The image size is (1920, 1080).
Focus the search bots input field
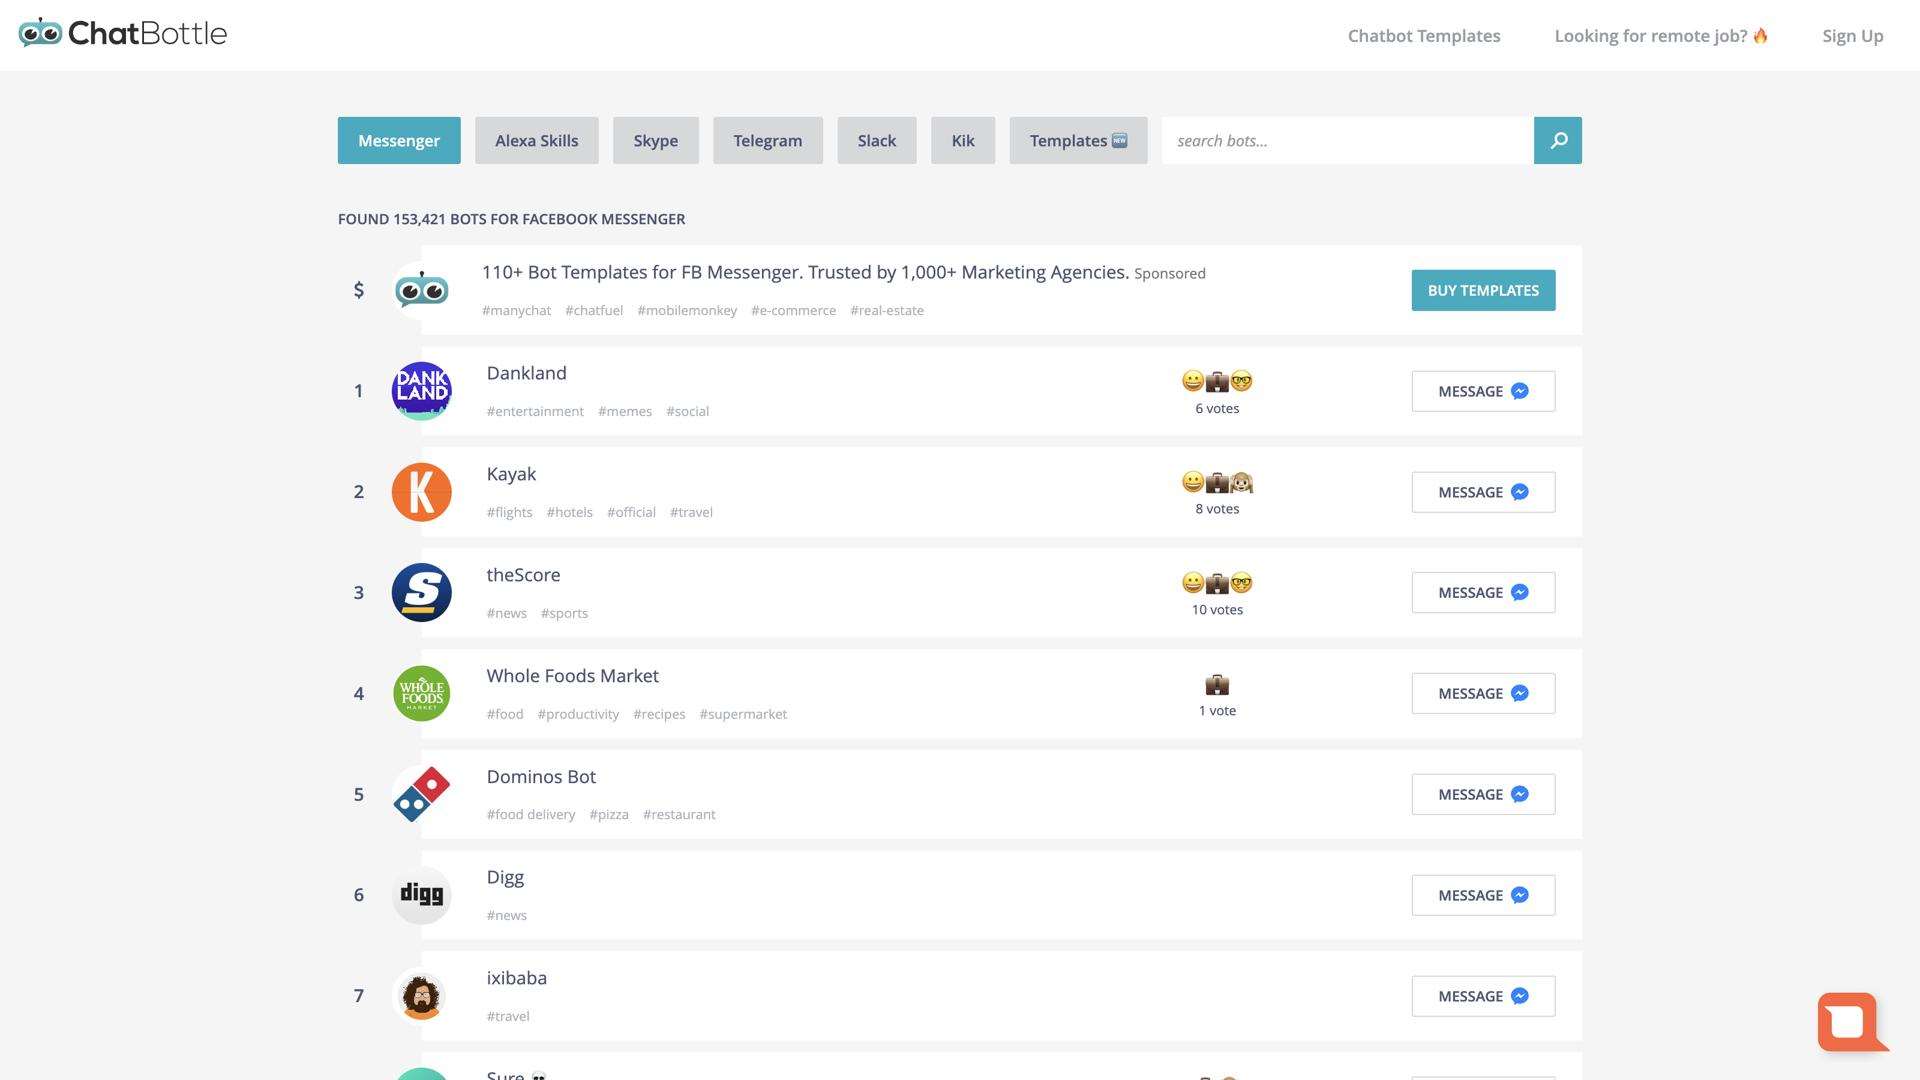[x=1347, y=141]
